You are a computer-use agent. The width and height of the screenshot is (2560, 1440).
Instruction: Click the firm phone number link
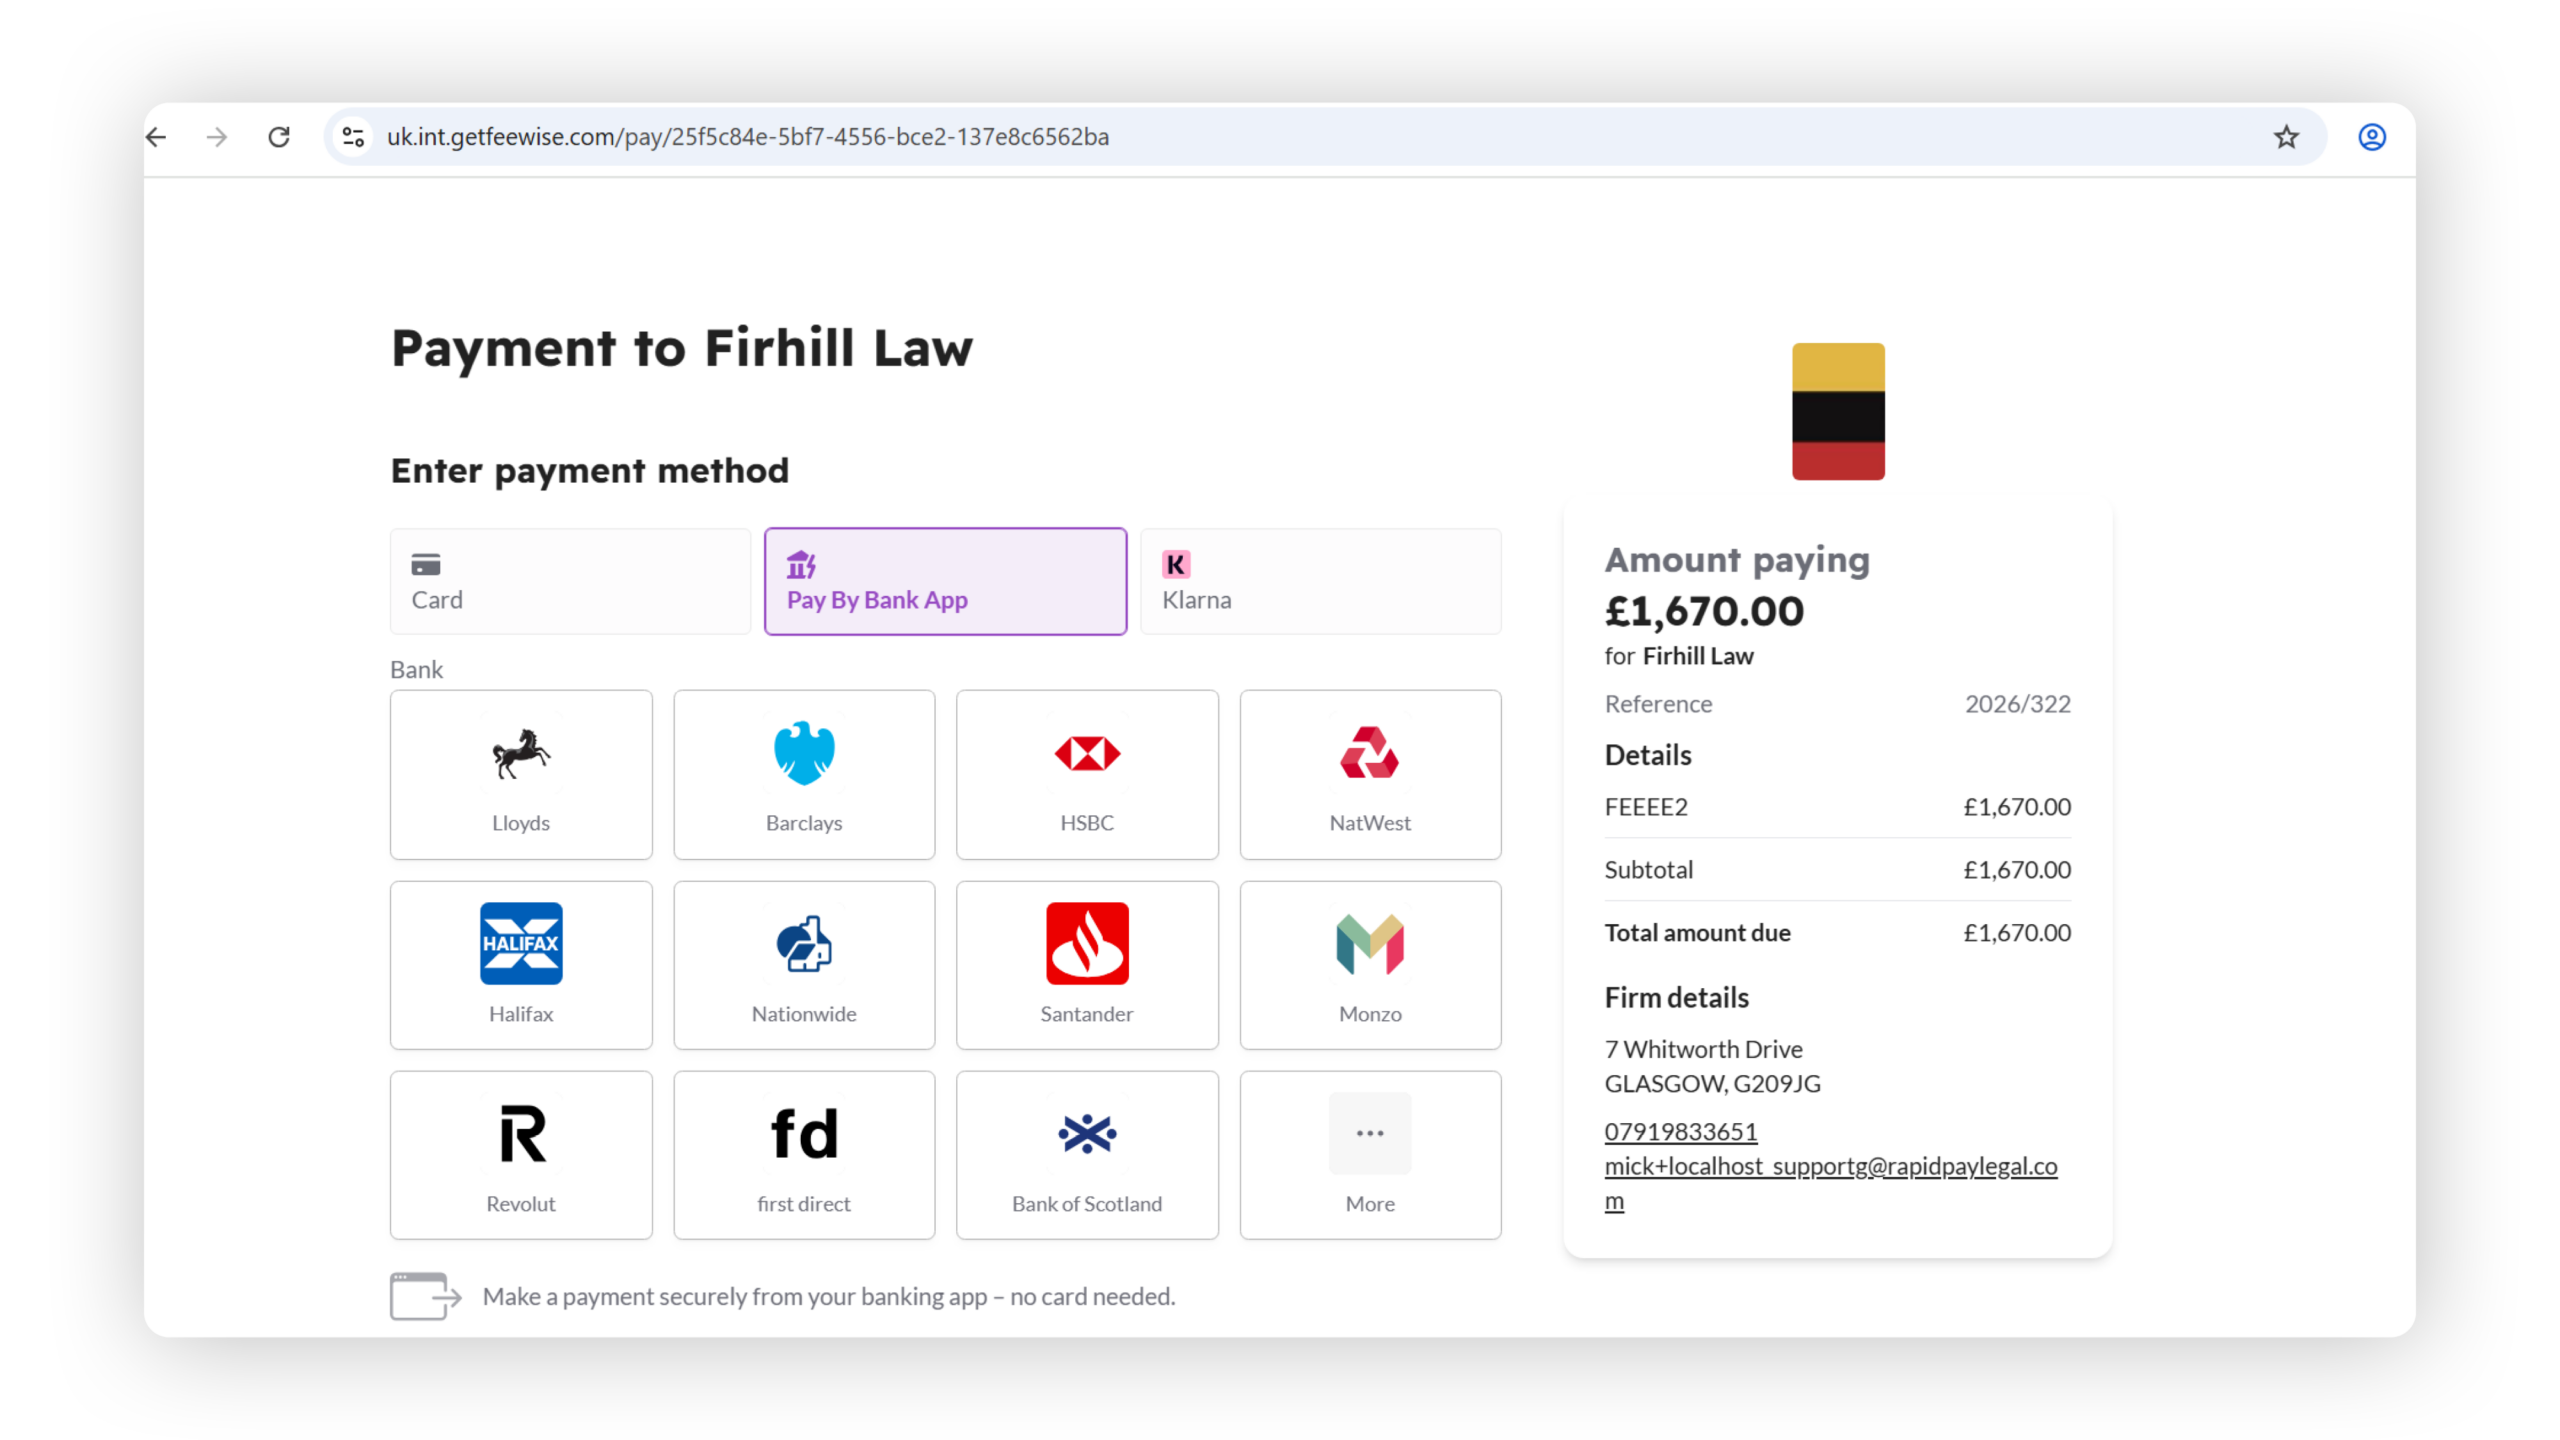[1680, 1131]
